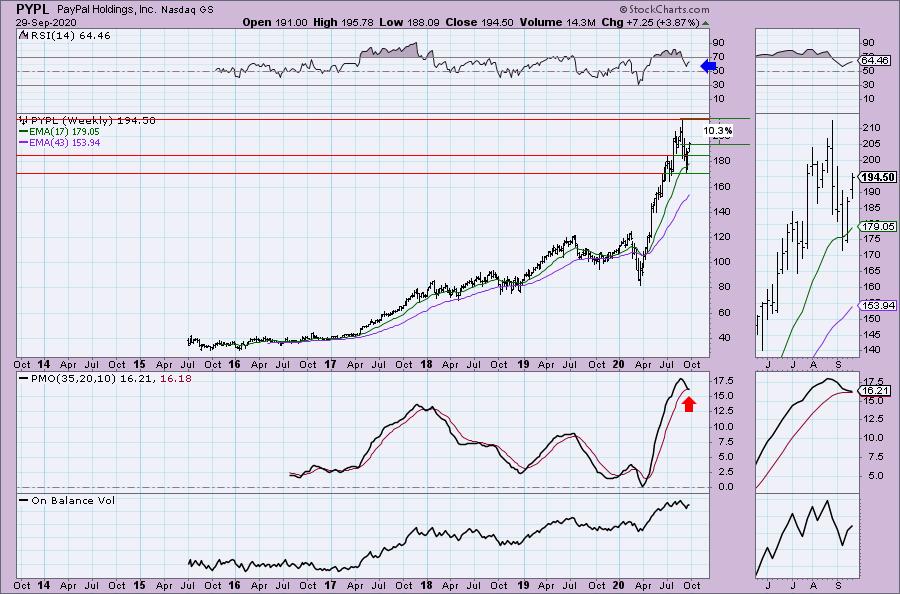Select the Close 194.50 value
Image resolution: width=900 pixels, height=594 pixels.
click(478, 22)
